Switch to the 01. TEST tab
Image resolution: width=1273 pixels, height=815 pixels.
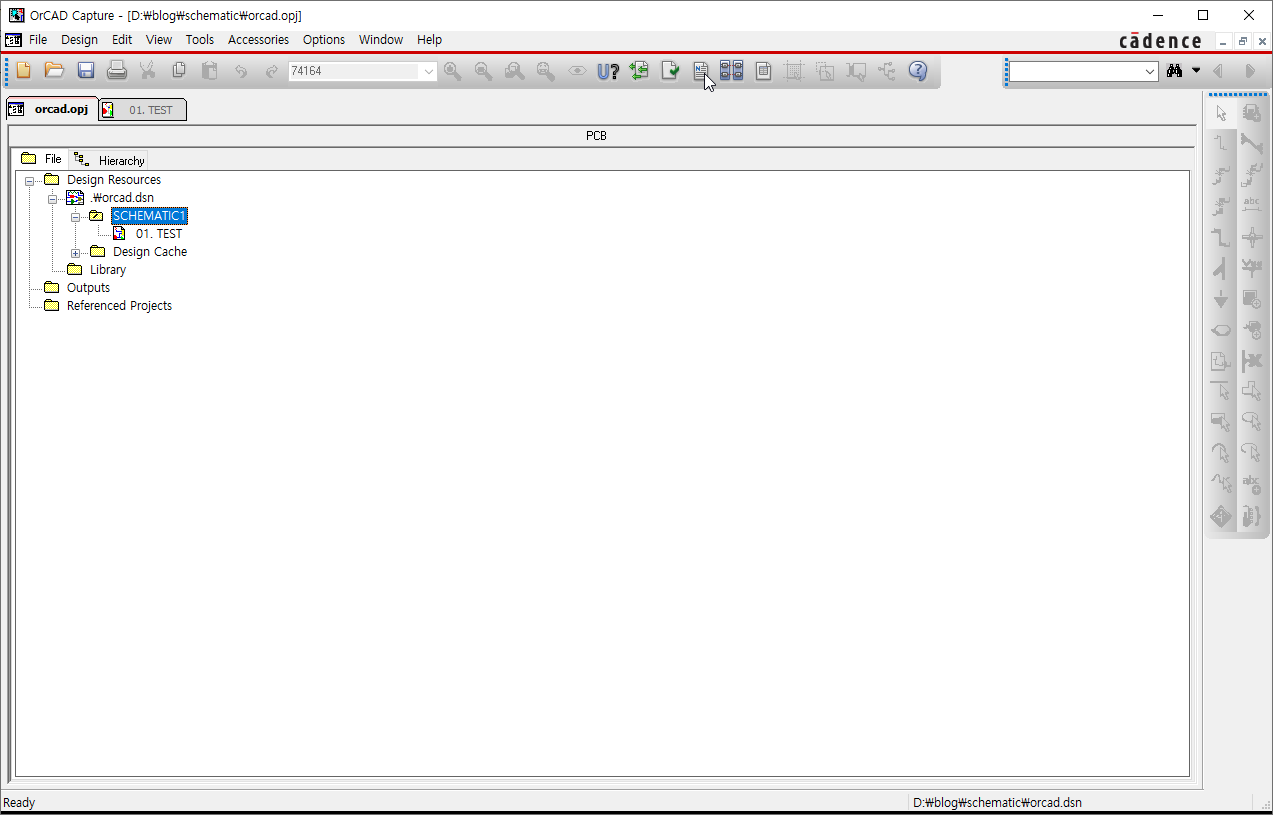(150, 109)
